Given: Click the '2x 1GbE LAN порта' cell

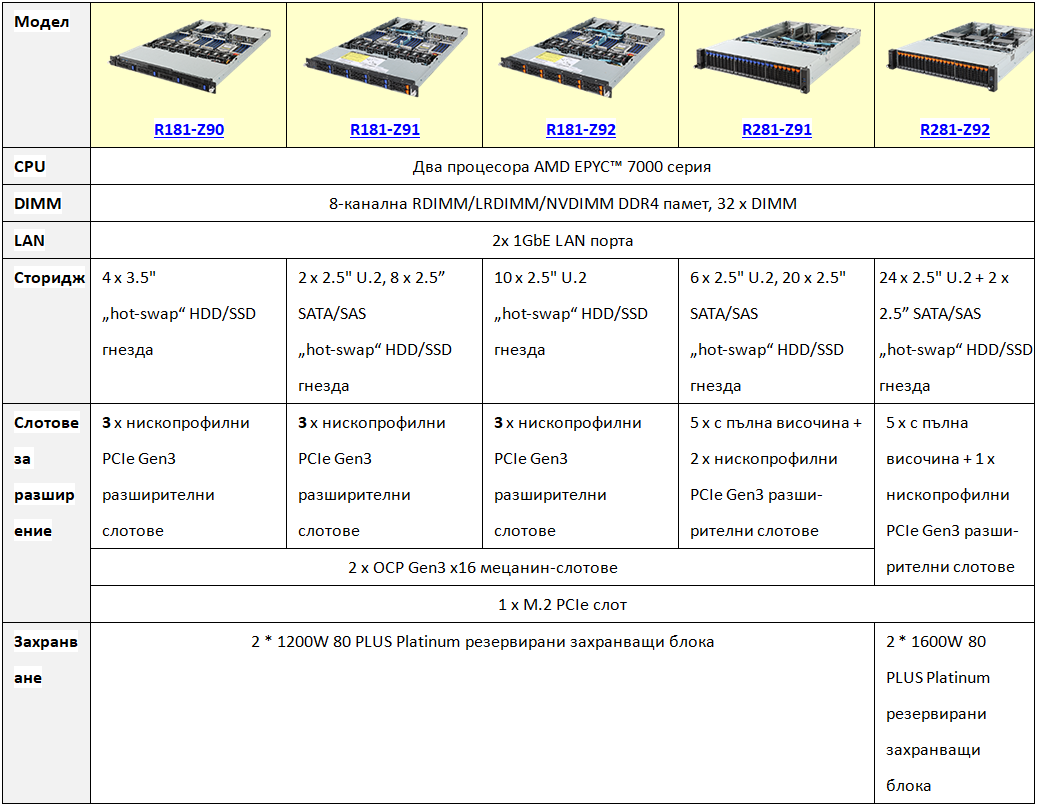Looking at the screenshot, I should pos(562,240).
